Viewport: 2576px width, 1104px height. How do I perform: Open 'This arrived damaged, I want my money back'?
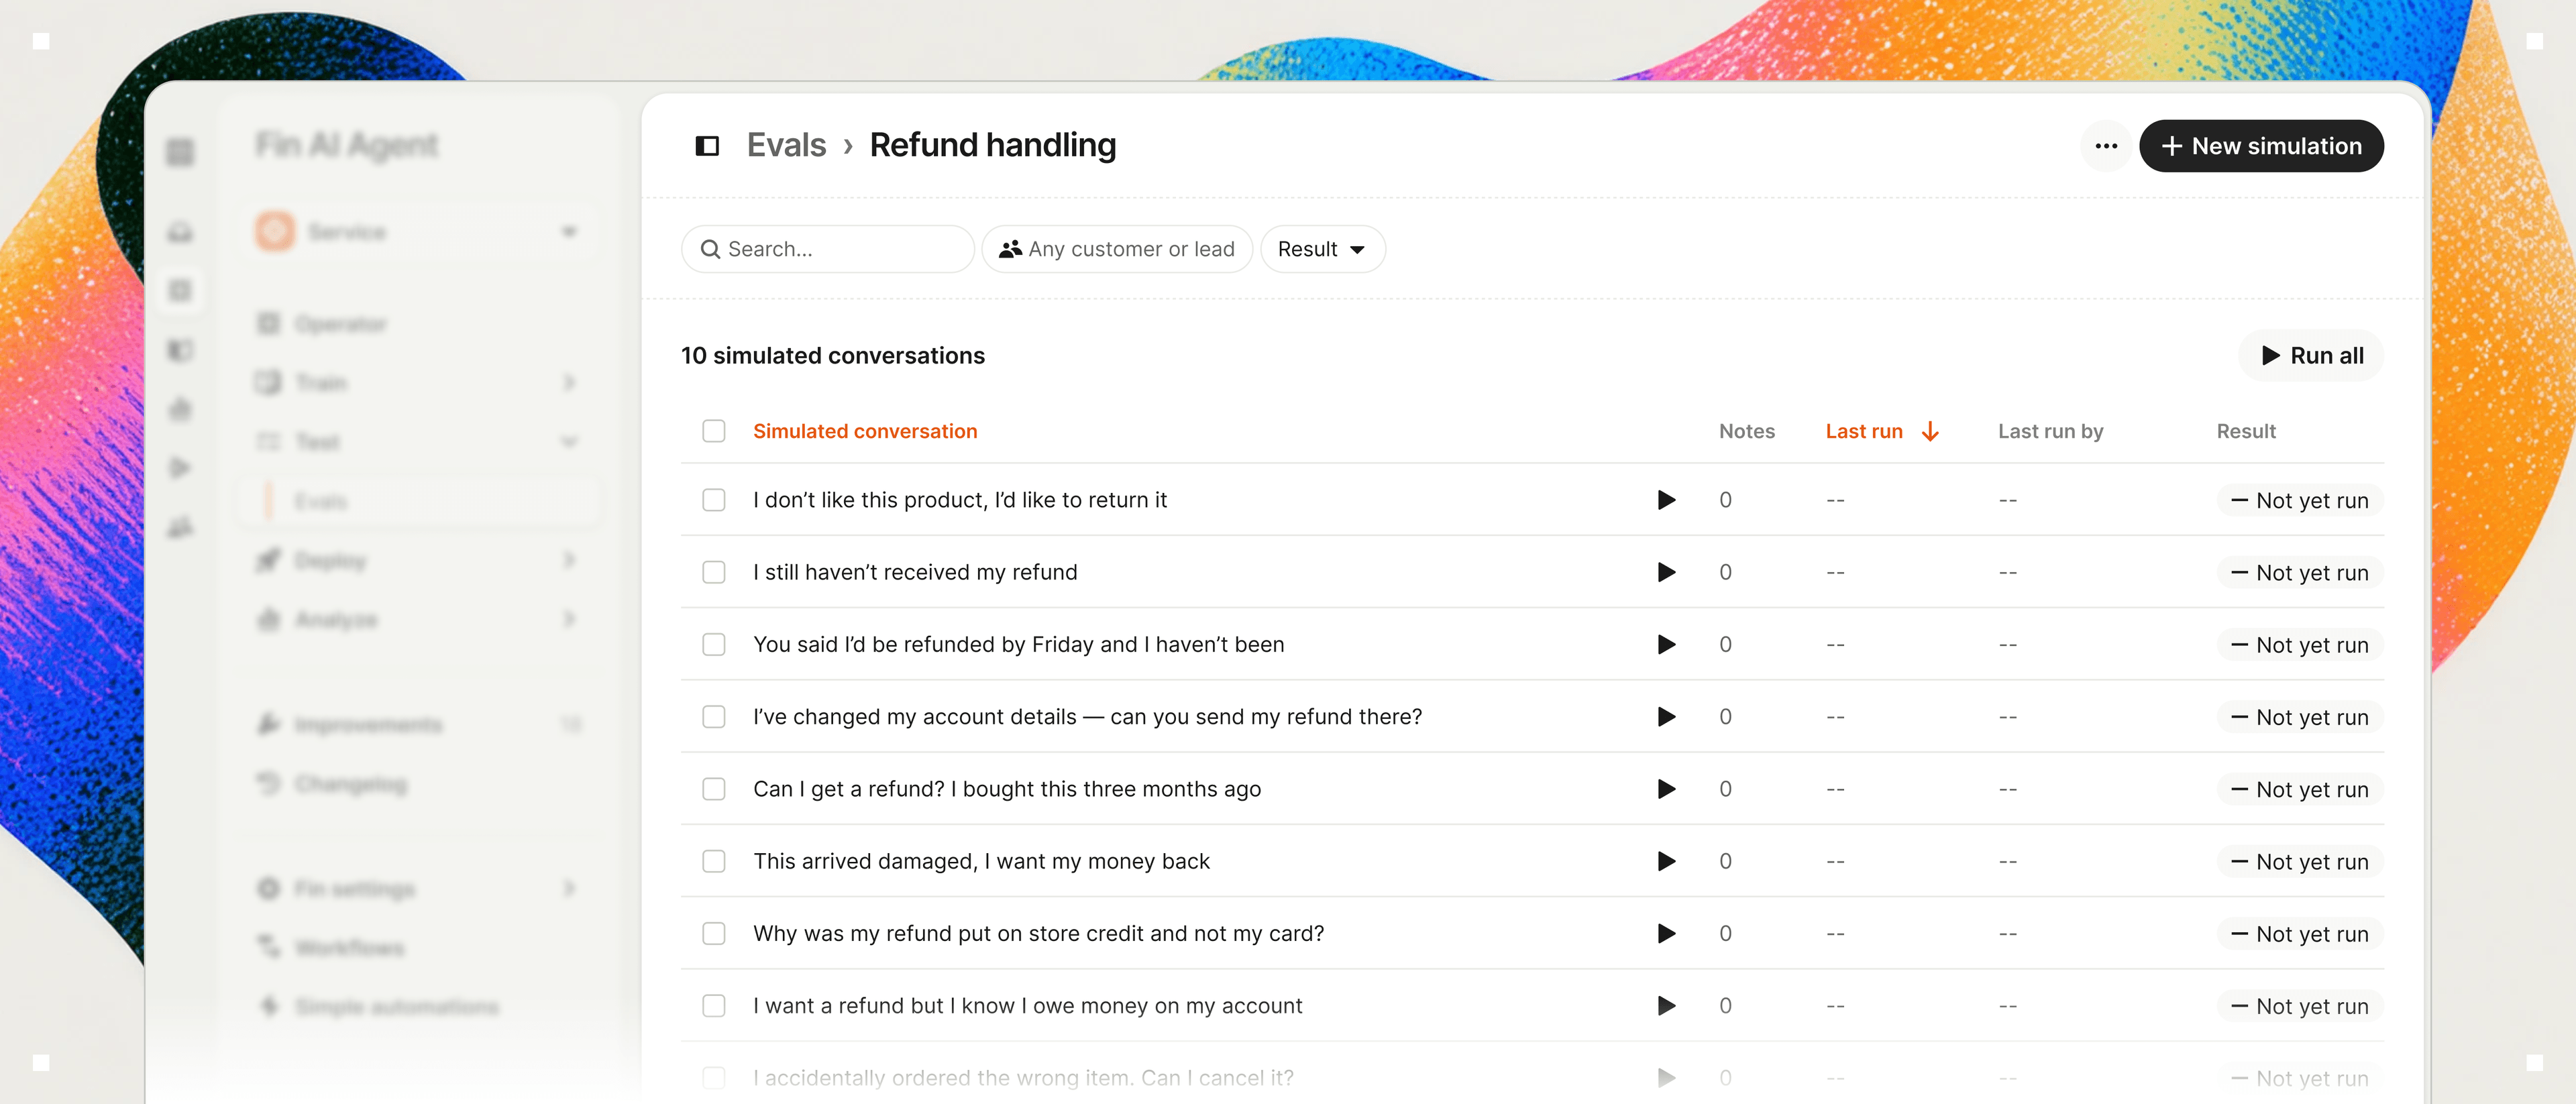pos(981,861)
